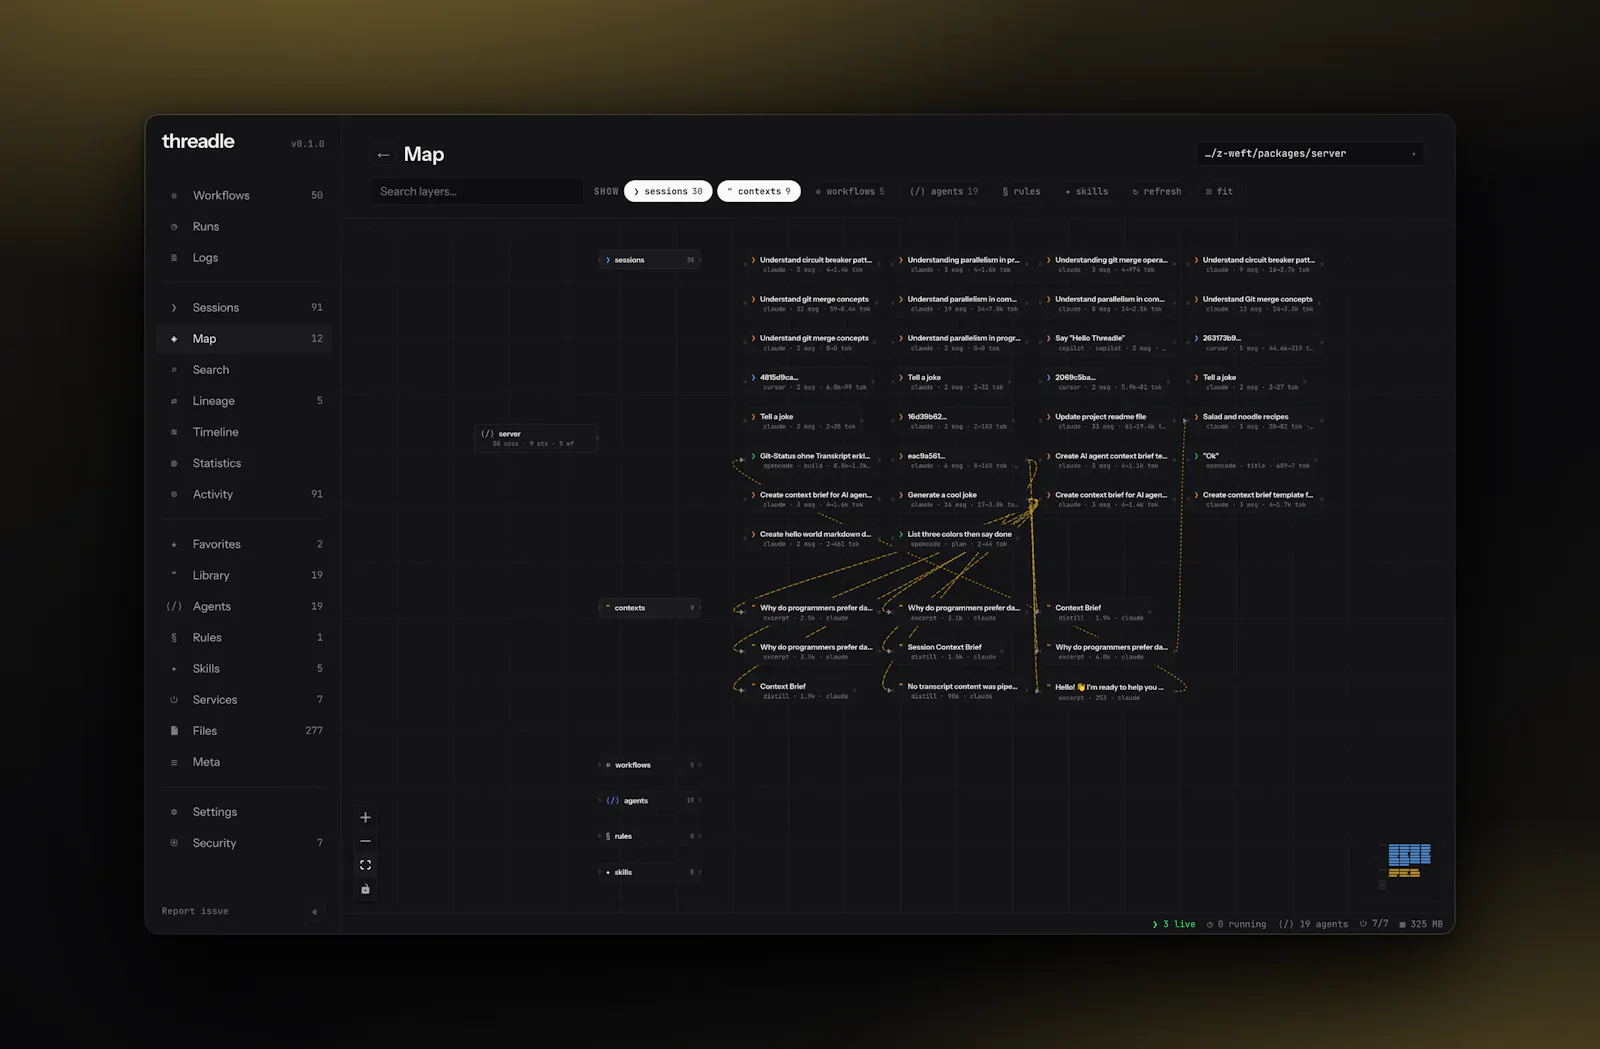Click the Timeline sidebar icon
1600x1049 pixels.
[174, 432]
